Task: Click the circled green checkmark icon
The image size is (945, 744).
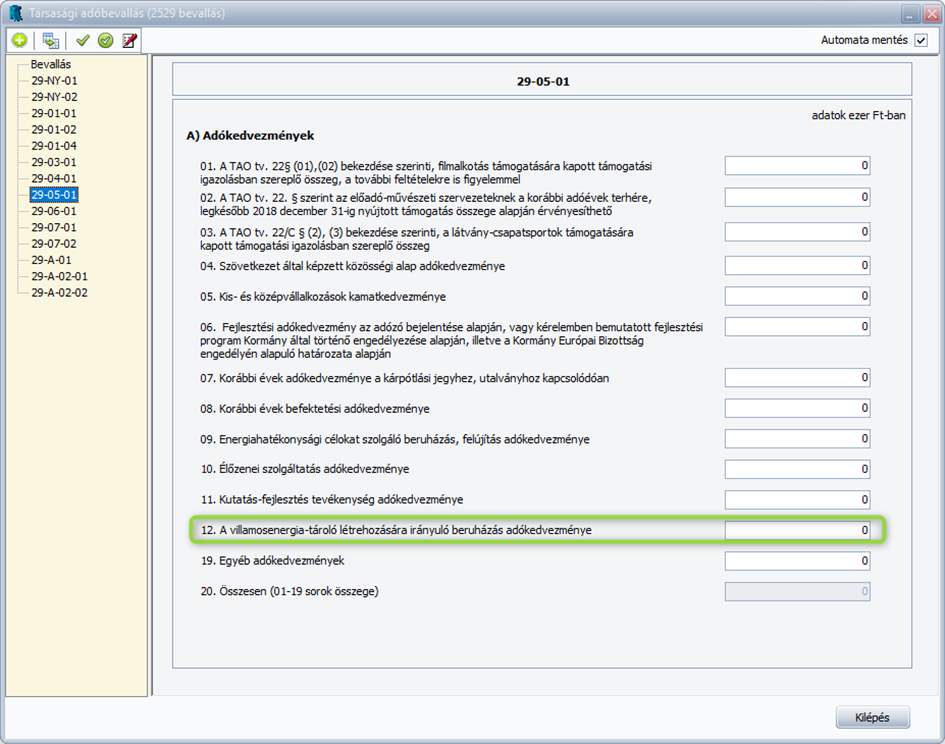Action: [x=105, y=40]
